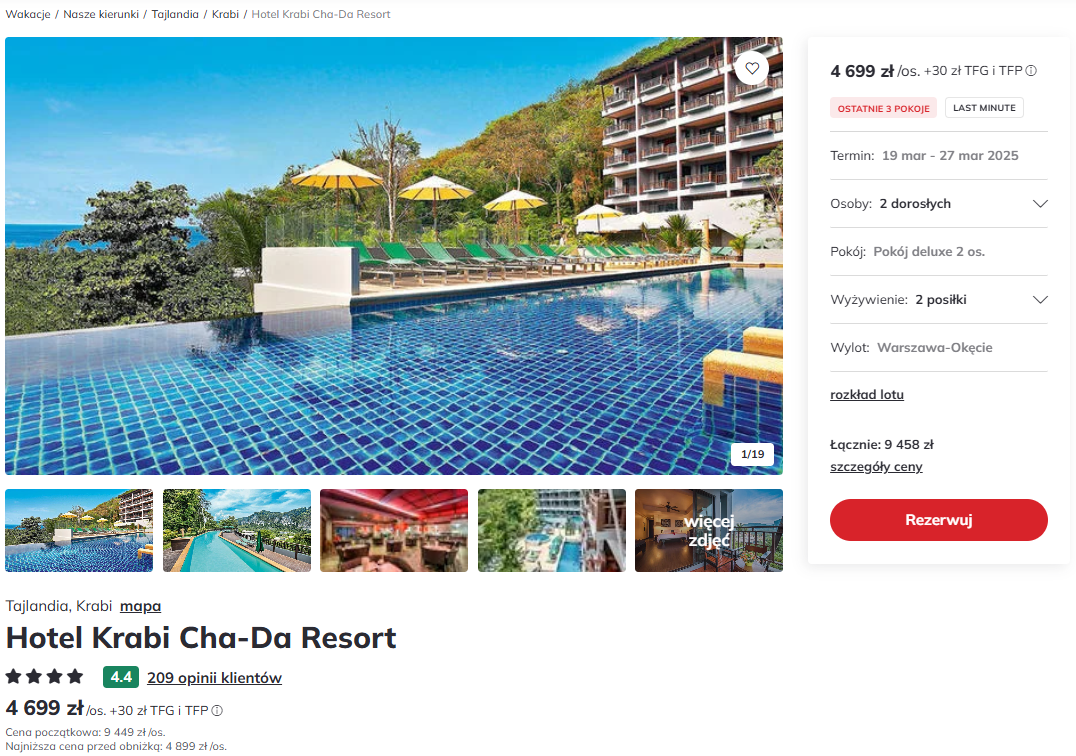The width and height of the screenshot is (1076, 756).
Task: Expand the Wyżywienie 2 posiłki dropdown
Action: 939,300
